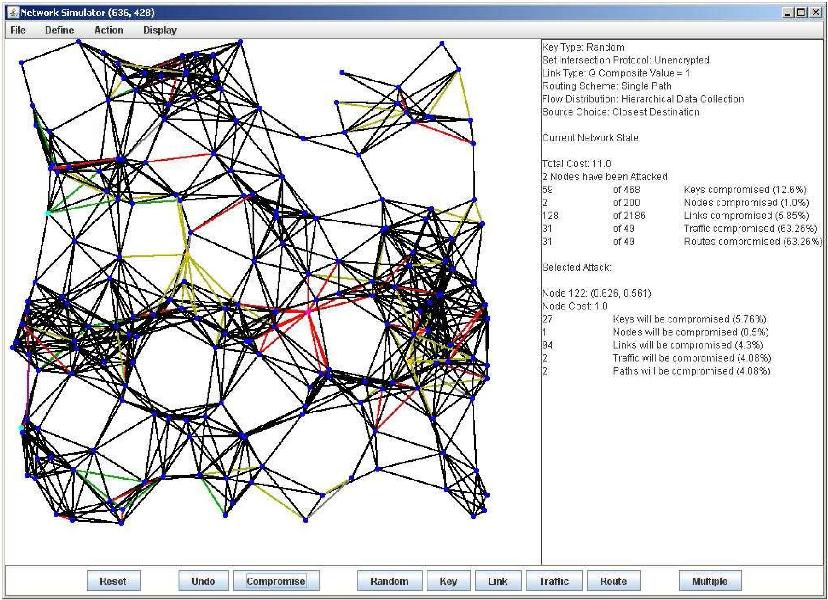This screenshot has height=600, width=828.
Task: Launch a Route attack
Action: (613, 581)
